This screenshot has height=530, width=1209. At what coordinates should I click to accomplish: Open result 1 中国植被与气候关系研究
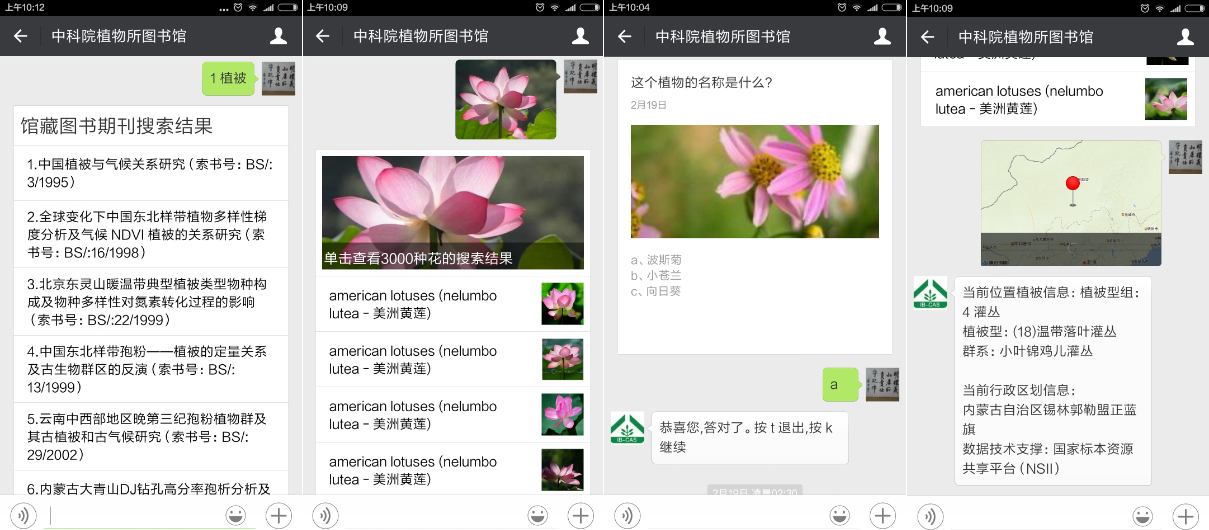[151, 173]
